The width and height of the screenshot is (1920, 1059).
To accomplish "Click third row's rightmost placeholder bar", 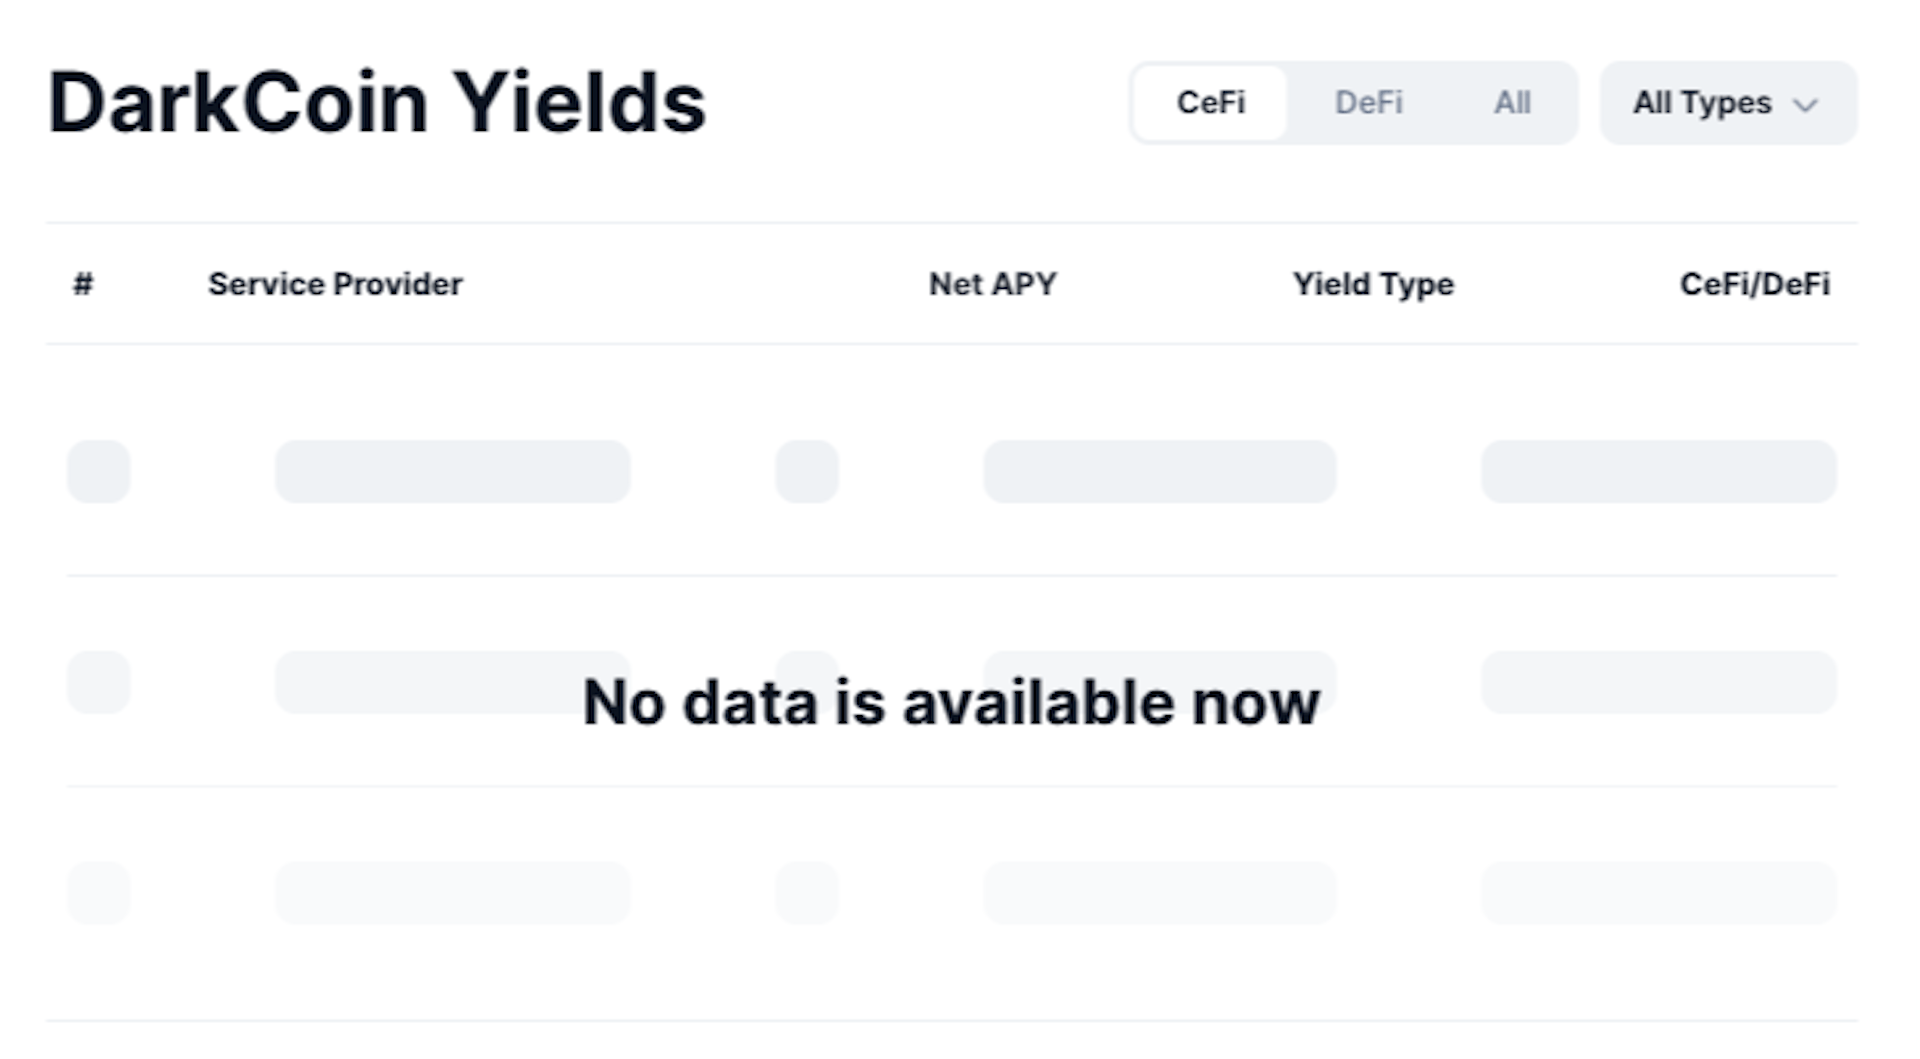I will [1658, 893].
